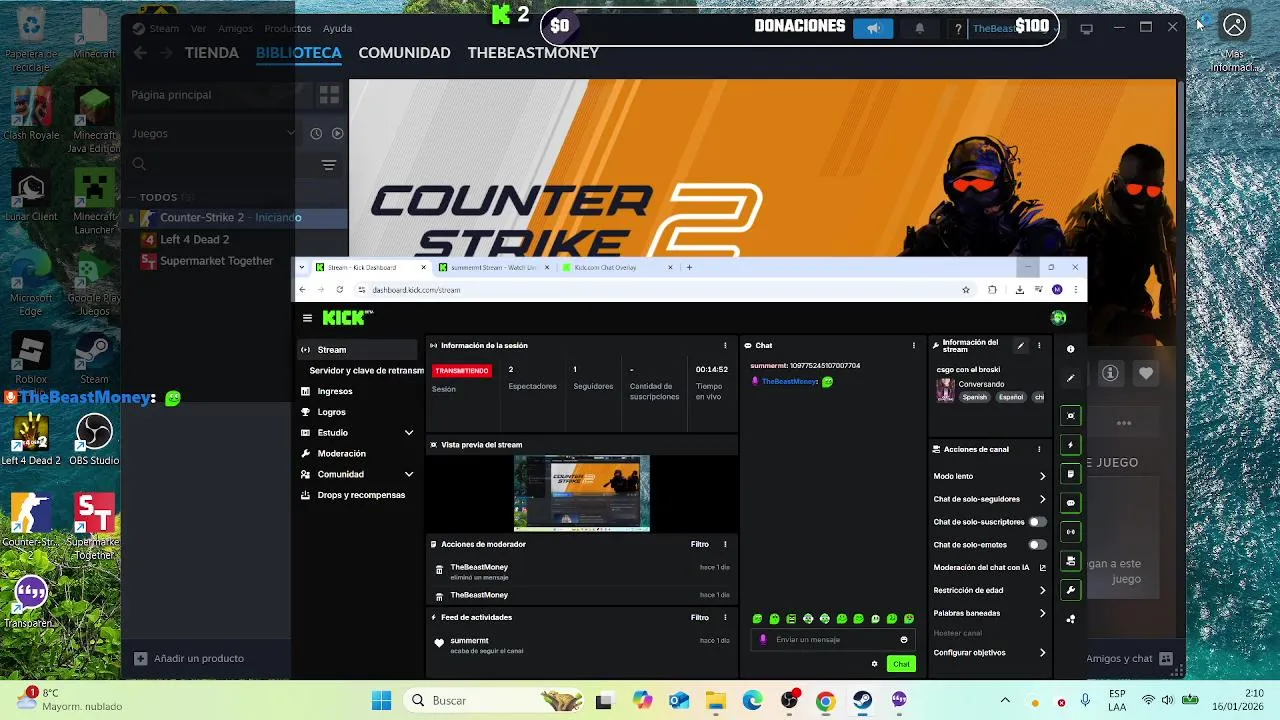Screen dimensions: 1280x720
Task: Open Moderación in the Kick sidebar
Action: click(341, 453)
